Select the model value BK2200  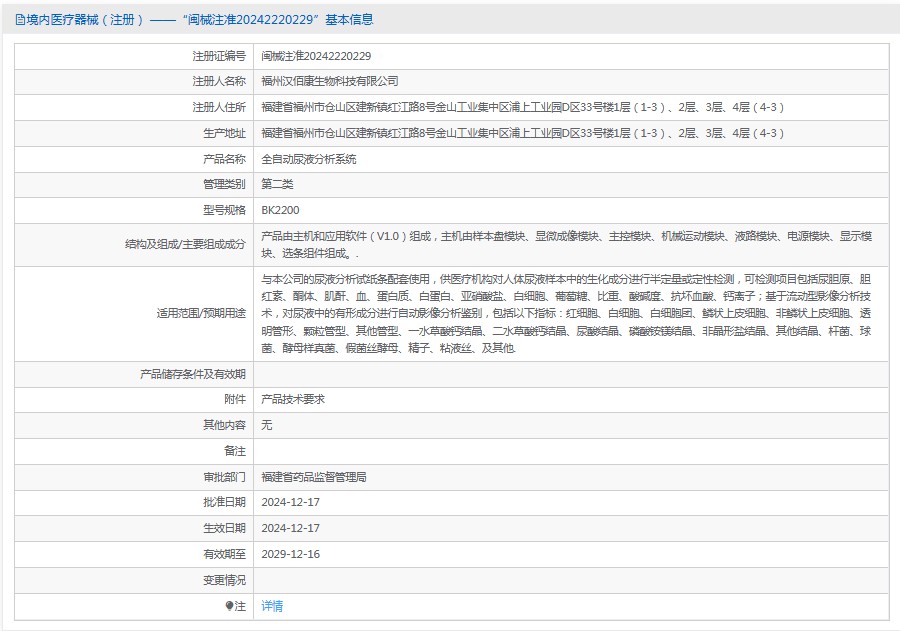280,210
